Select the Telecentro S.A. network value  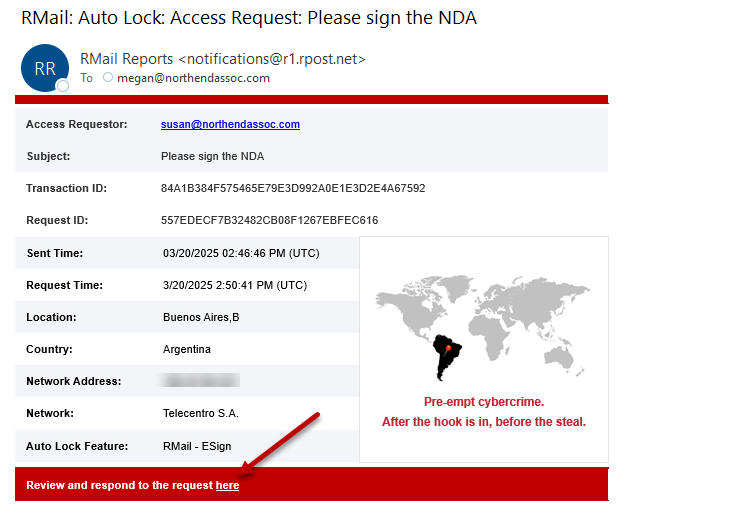(201, 413)
